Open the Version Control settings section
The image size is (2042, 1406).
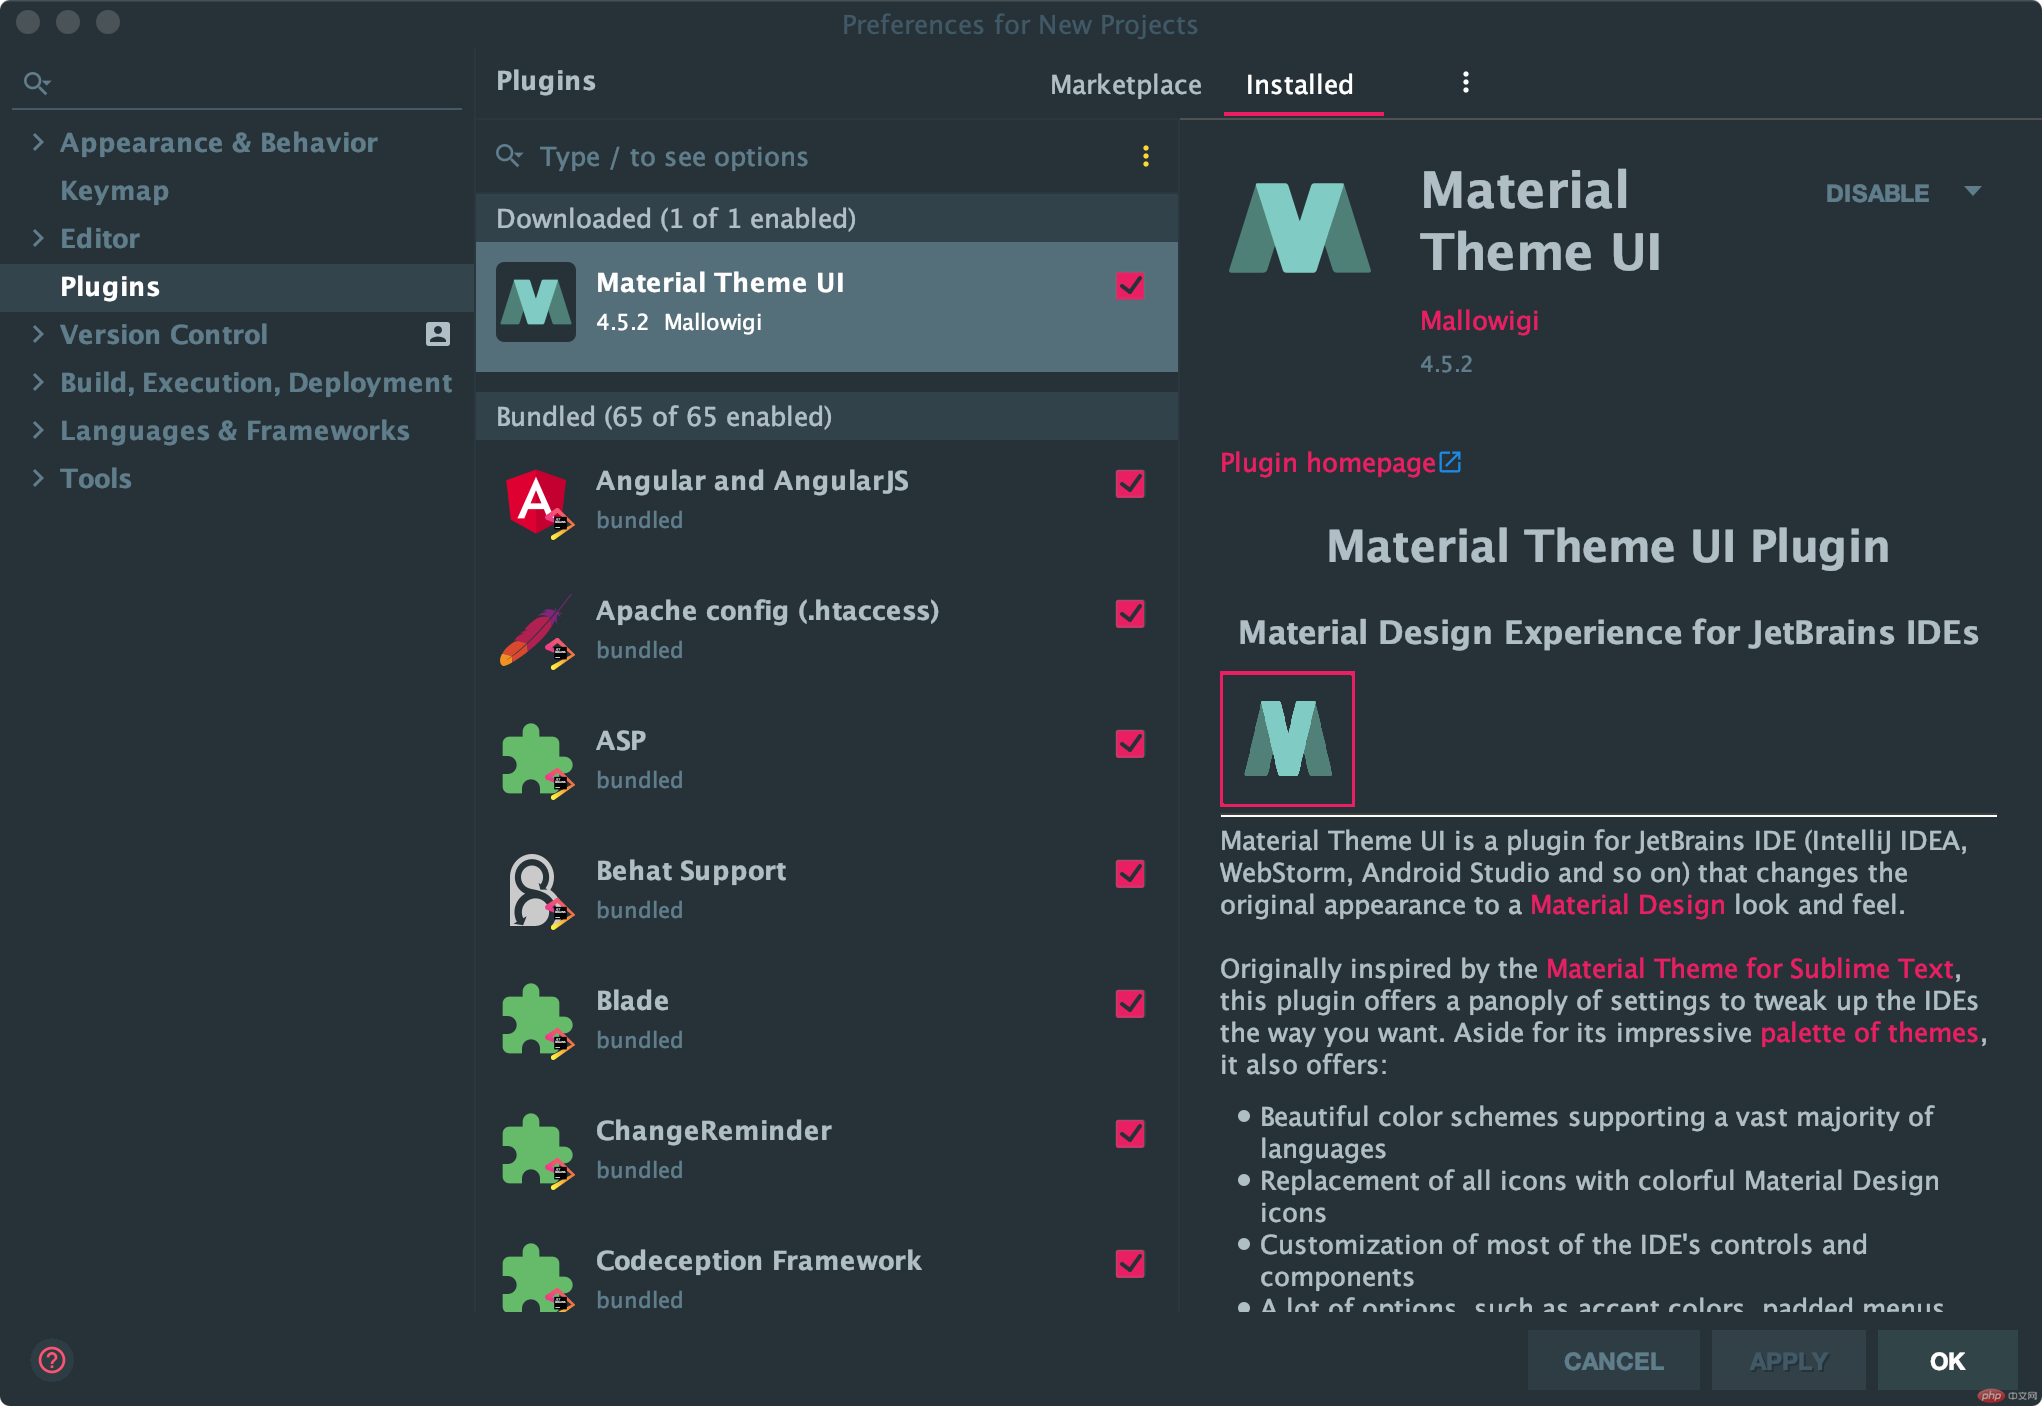point(164,334)
